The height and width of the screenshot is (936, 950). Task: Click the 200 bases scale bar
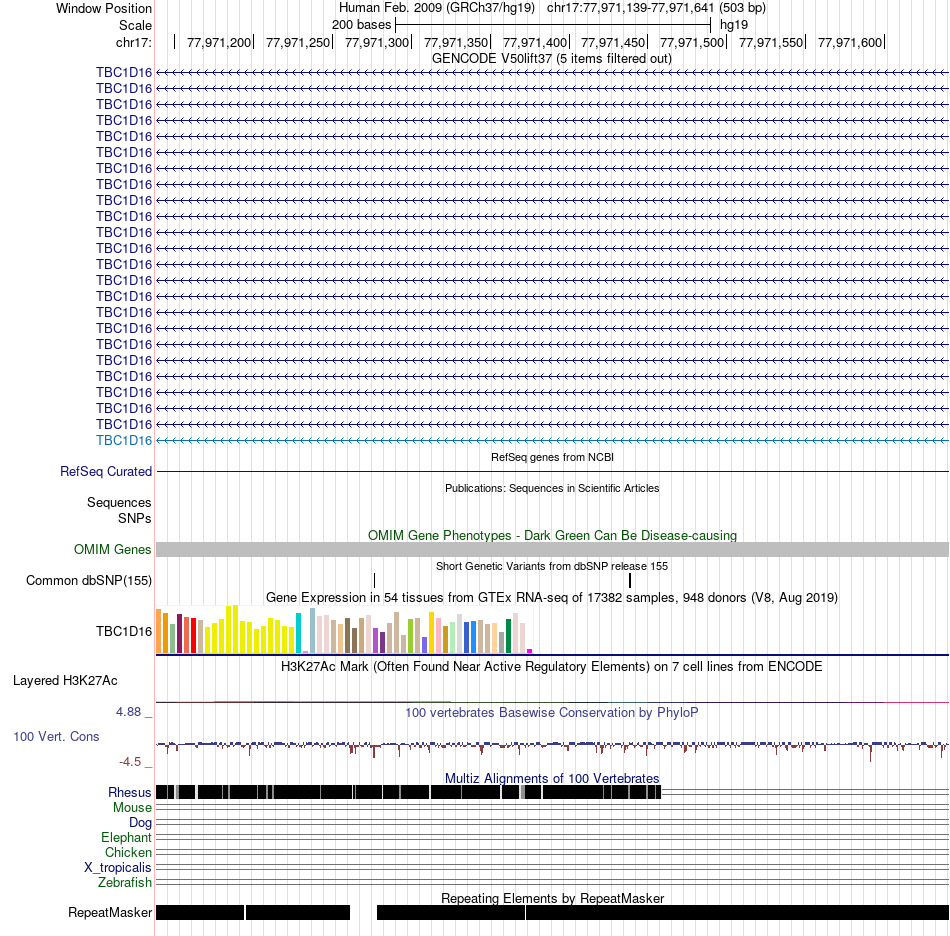tap(553, 25)
